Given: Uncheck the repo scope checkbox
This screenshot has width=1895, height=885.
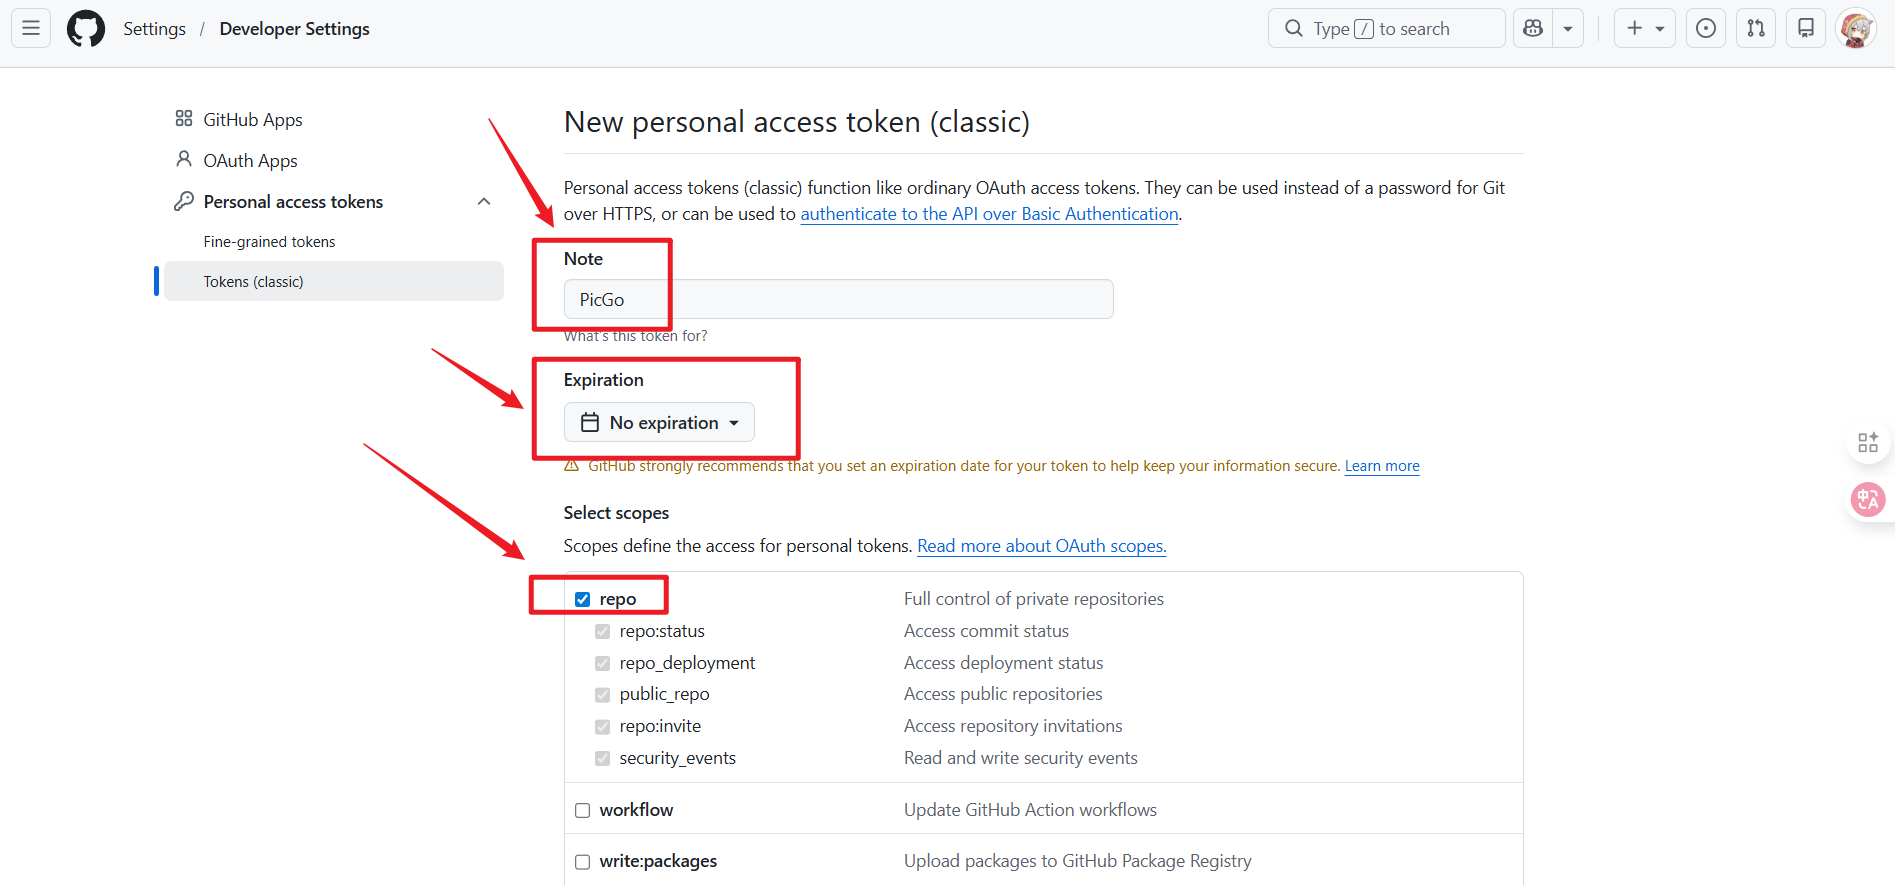Looking at the screenshot, I should click(x=583, y=600).
